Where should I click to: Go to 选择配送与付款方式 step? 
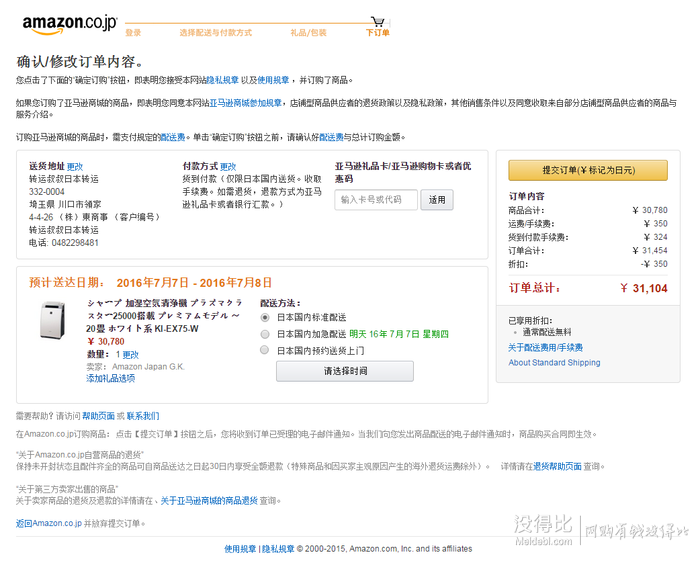click(x=216, y=33)
